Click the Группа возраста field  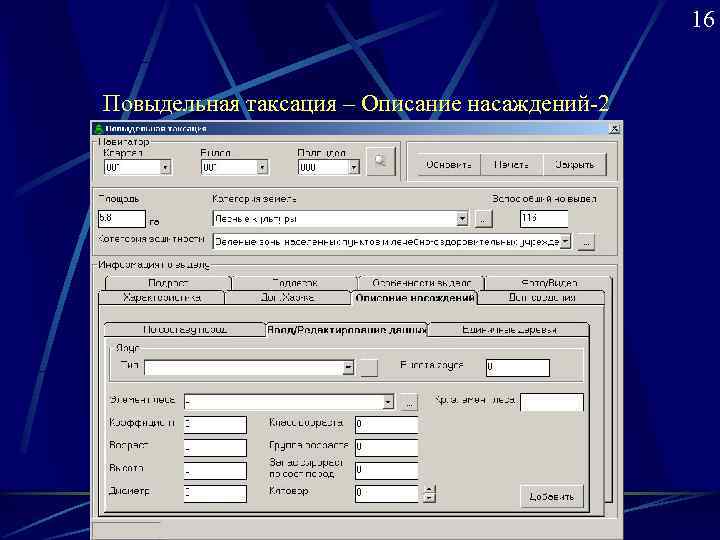[x=387, y=447]
